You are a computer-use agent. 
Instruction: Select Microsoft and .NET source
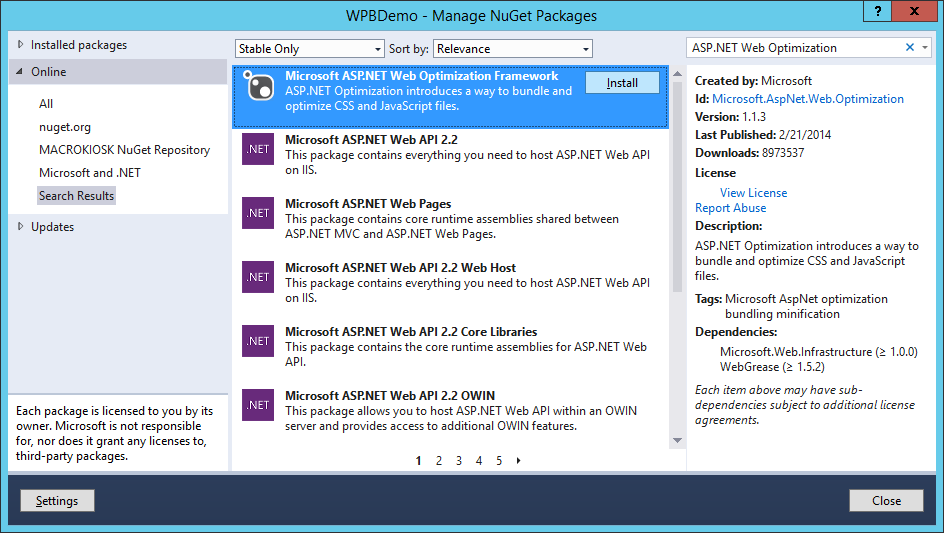[x=90, y=173]
